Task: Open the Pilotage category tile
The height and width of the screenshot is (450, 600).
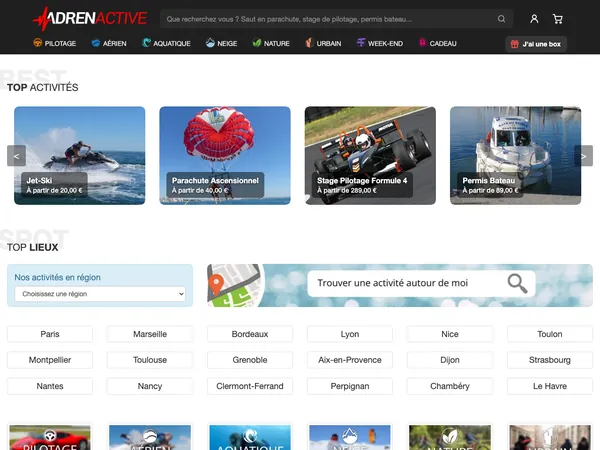Action: tap(50, 437)
